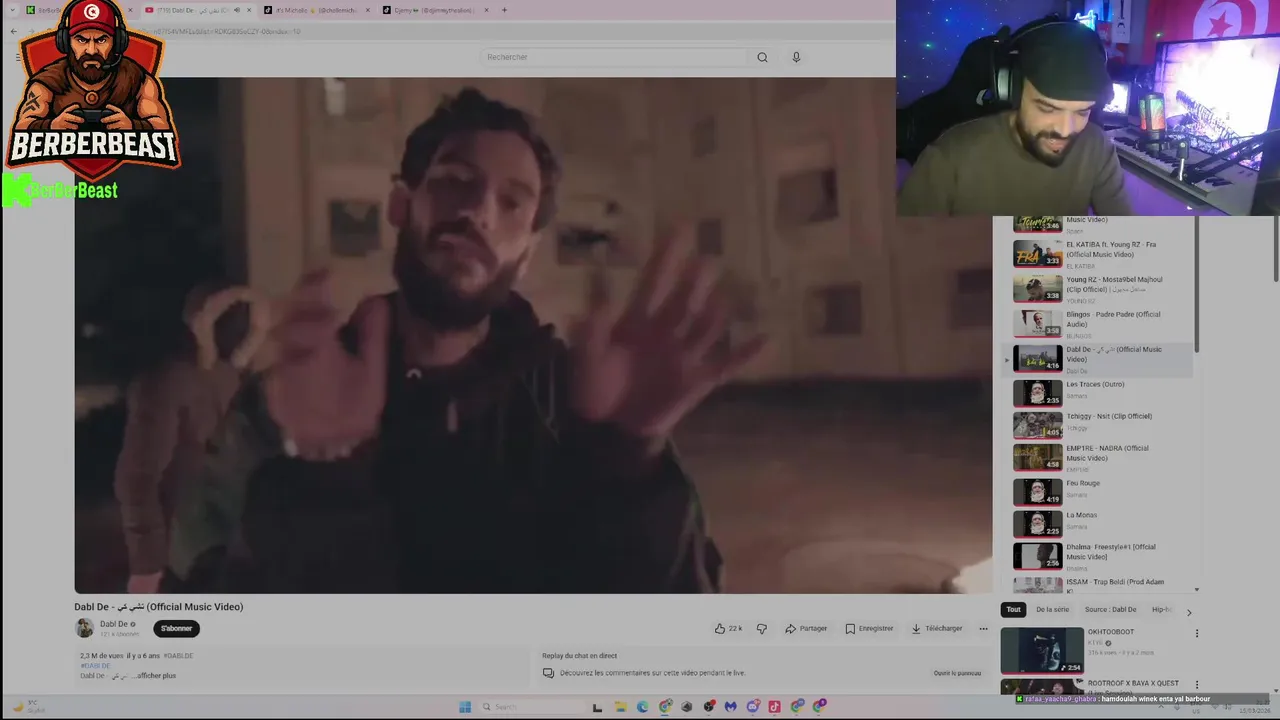The width and height of the screenshot is (1280, 720).
Task: Close the Djemy TikTok tab
Action: coord(487,10)
